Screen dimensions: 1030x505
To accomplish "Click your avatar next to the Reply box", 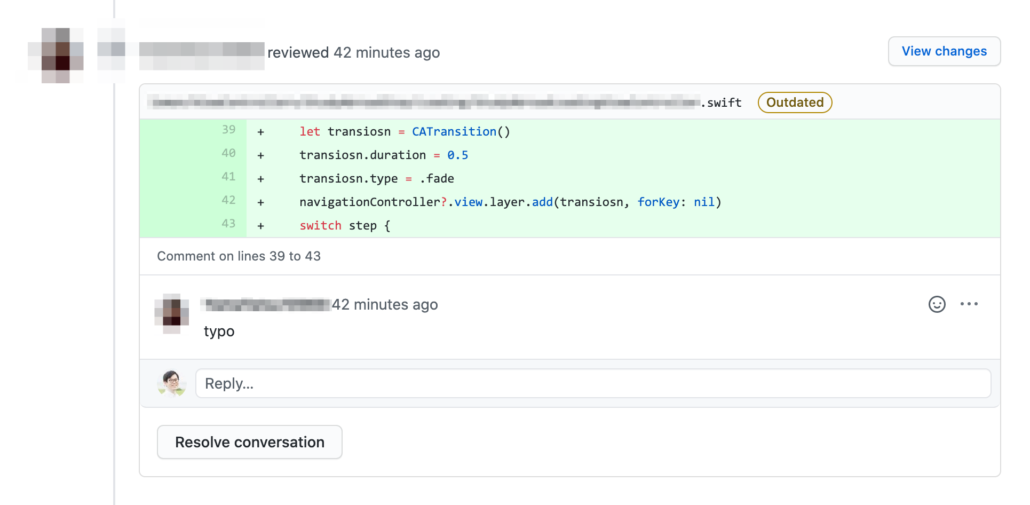I will [173, 383].
